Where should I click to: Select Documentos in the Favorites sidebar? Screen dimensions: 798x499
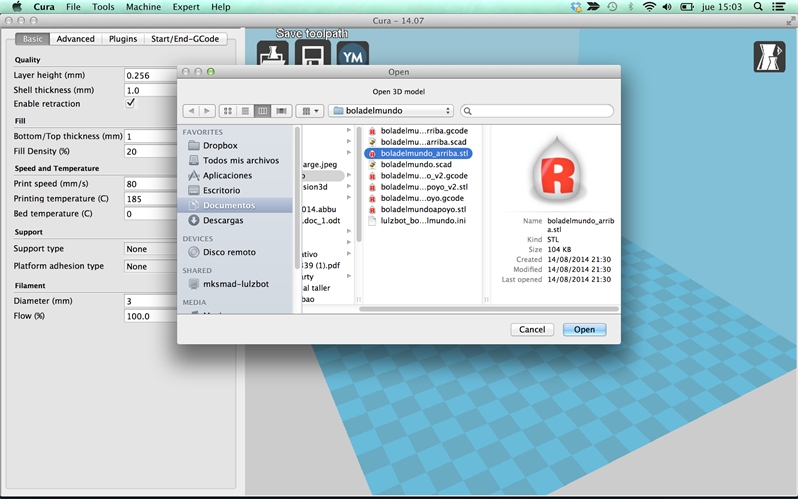pyautogui.click(x=228, y=205)
